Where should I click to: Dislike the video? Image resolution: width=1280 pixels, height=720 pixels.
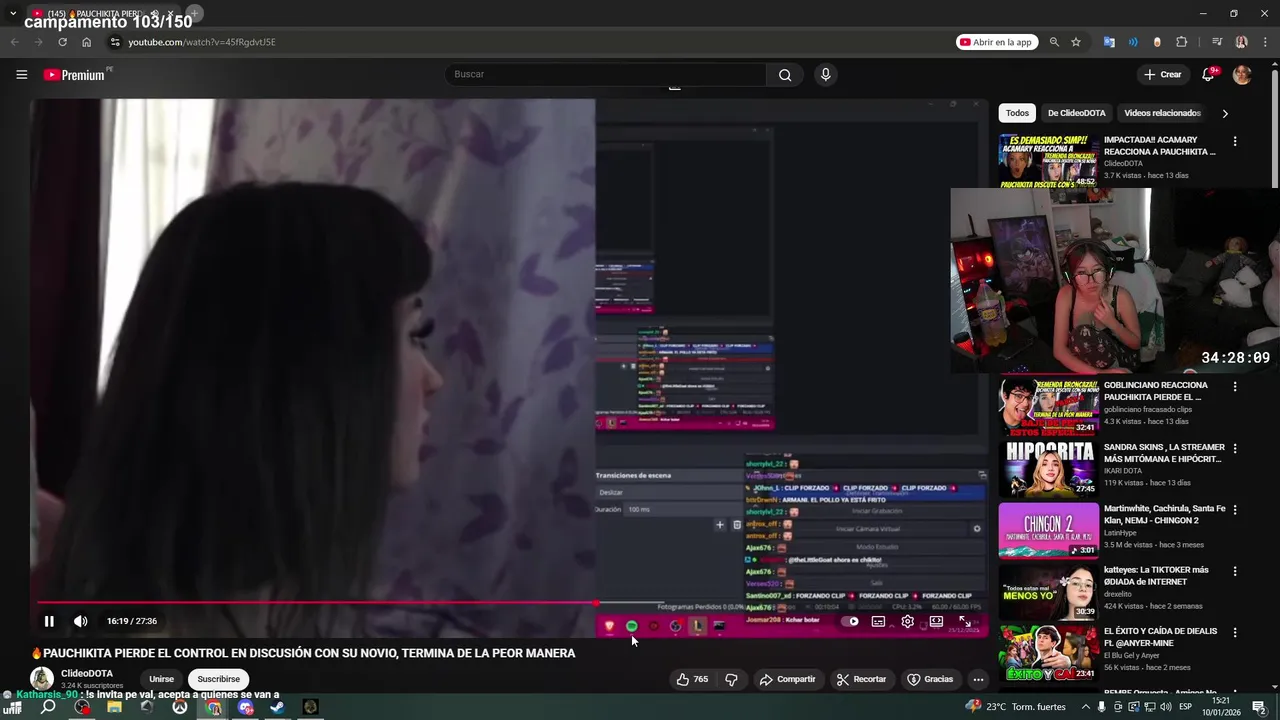pyautogui.click(x=731, y=679)
